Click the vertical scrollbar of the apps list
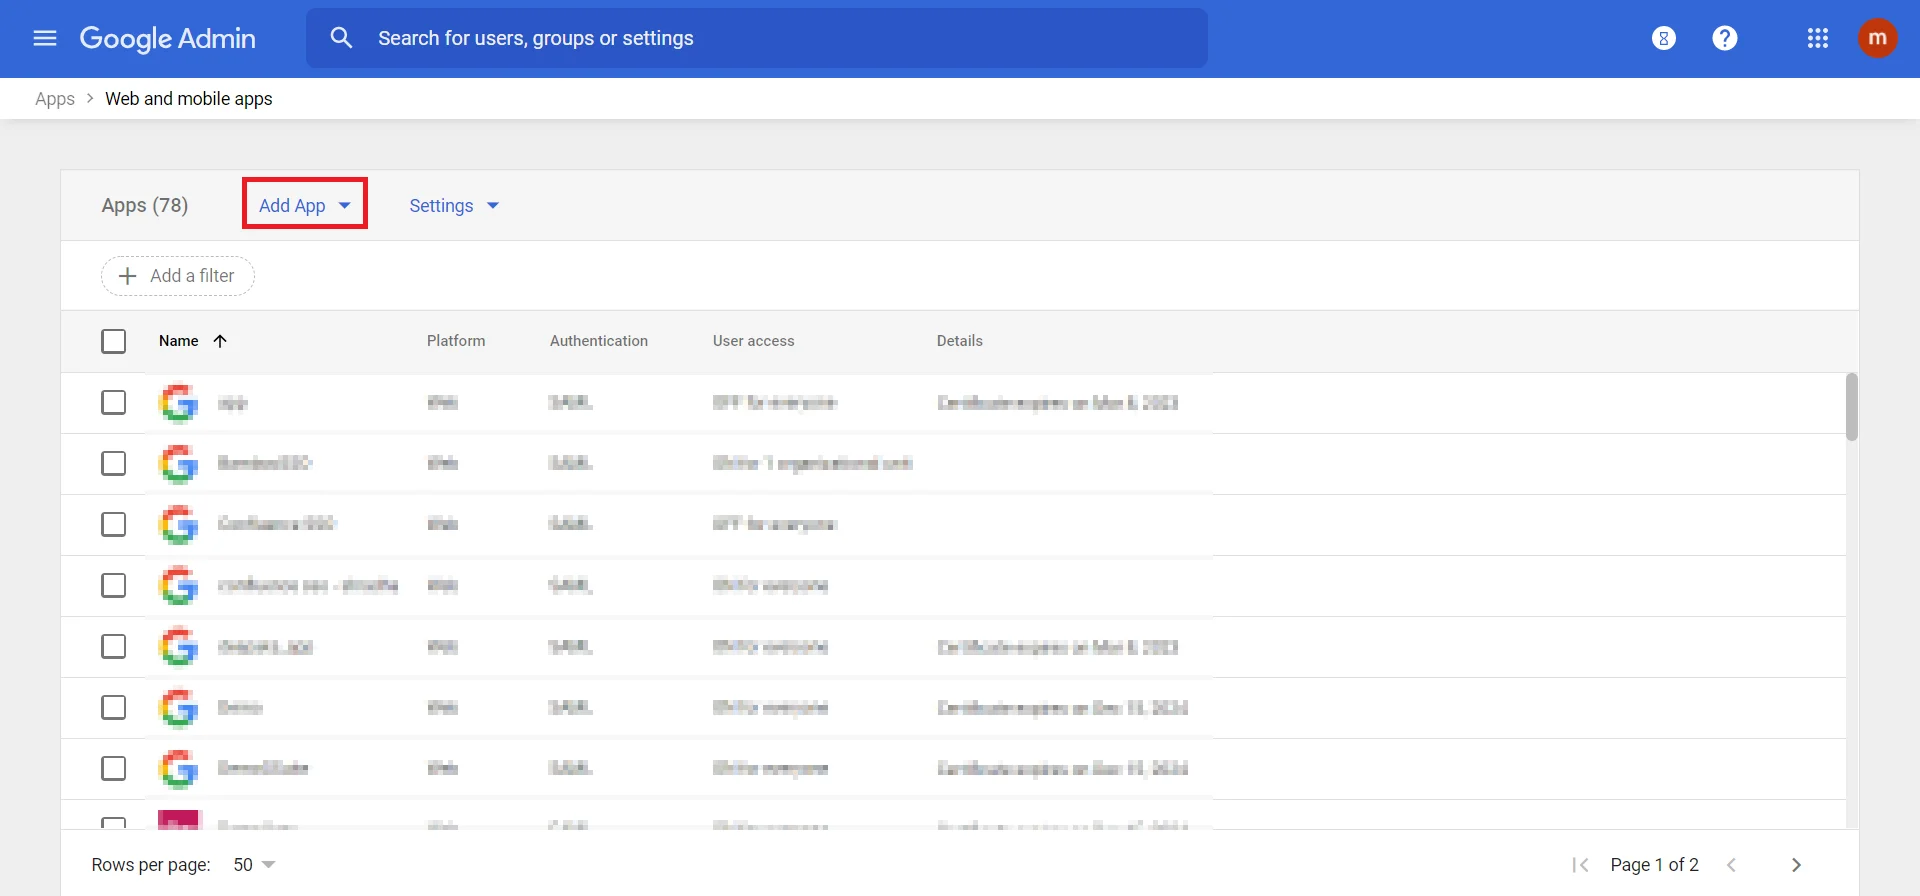 1851,407
